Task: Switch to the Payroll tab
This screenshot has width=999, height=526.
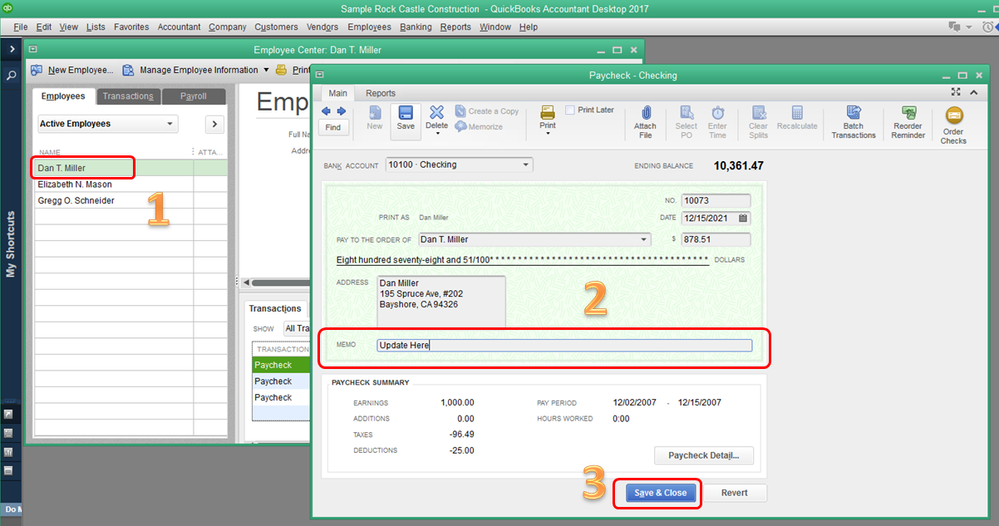Action: tap(193, 96)
